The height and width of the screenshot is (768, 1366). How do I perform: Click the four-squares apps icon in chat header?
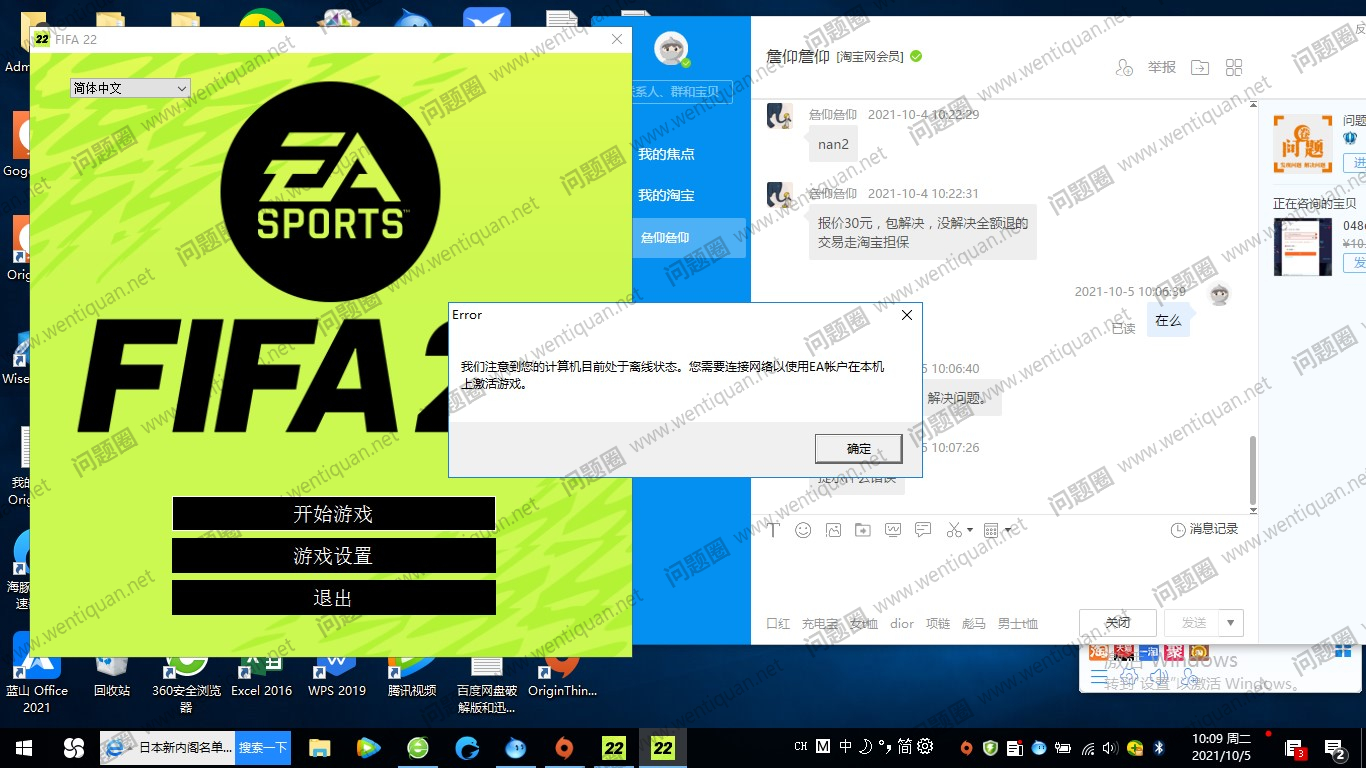[x=1234, y=67]
